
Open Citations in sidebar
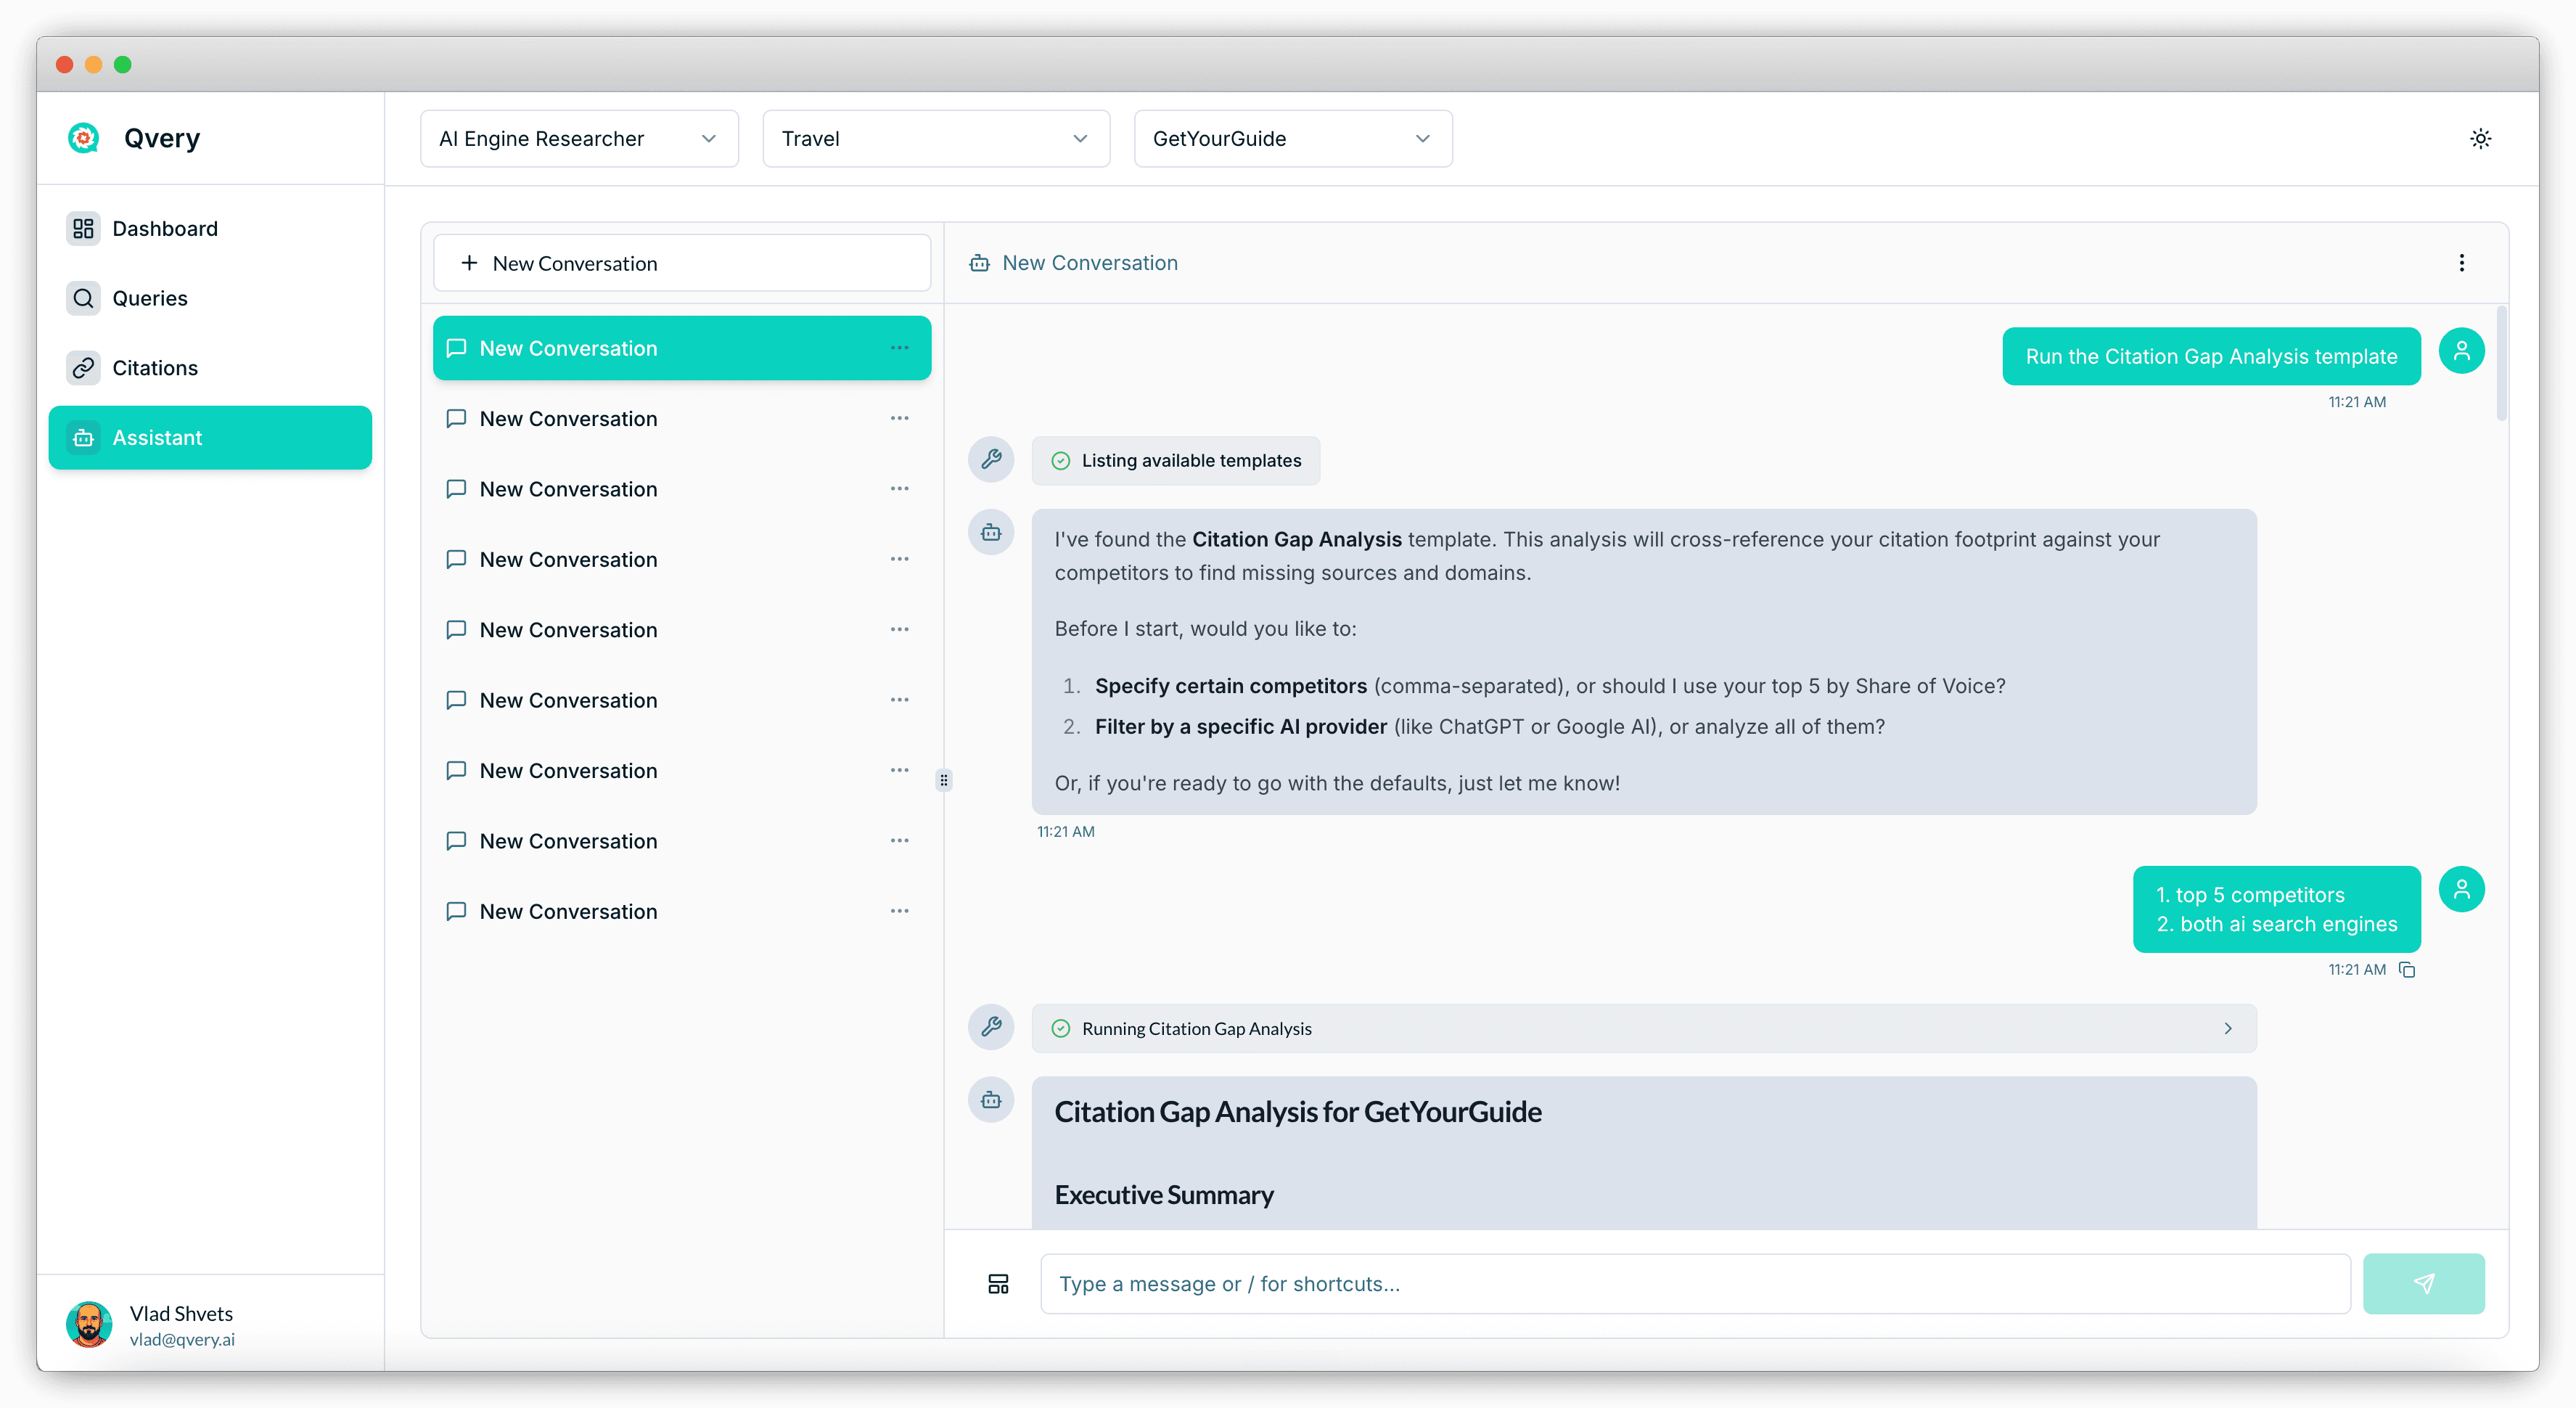(210, 368)
